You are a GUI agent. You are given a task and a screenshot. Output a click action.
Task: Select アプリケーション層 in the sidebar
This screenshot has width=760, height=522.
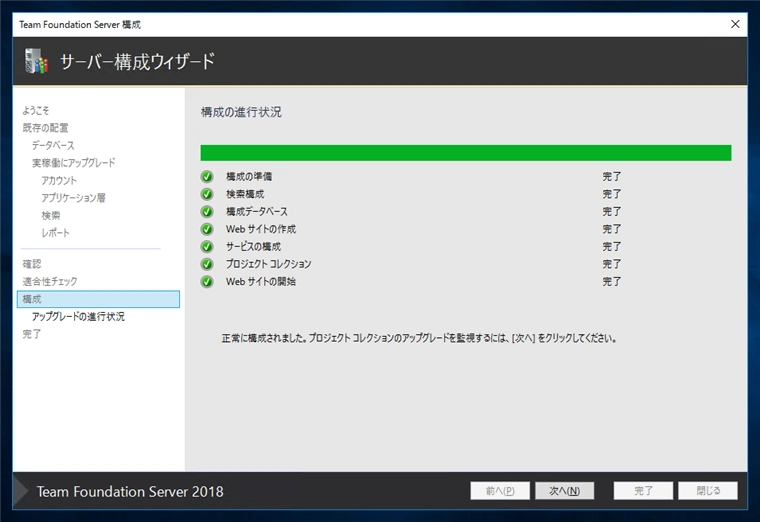pyautogui.click(x=73, y=198)
